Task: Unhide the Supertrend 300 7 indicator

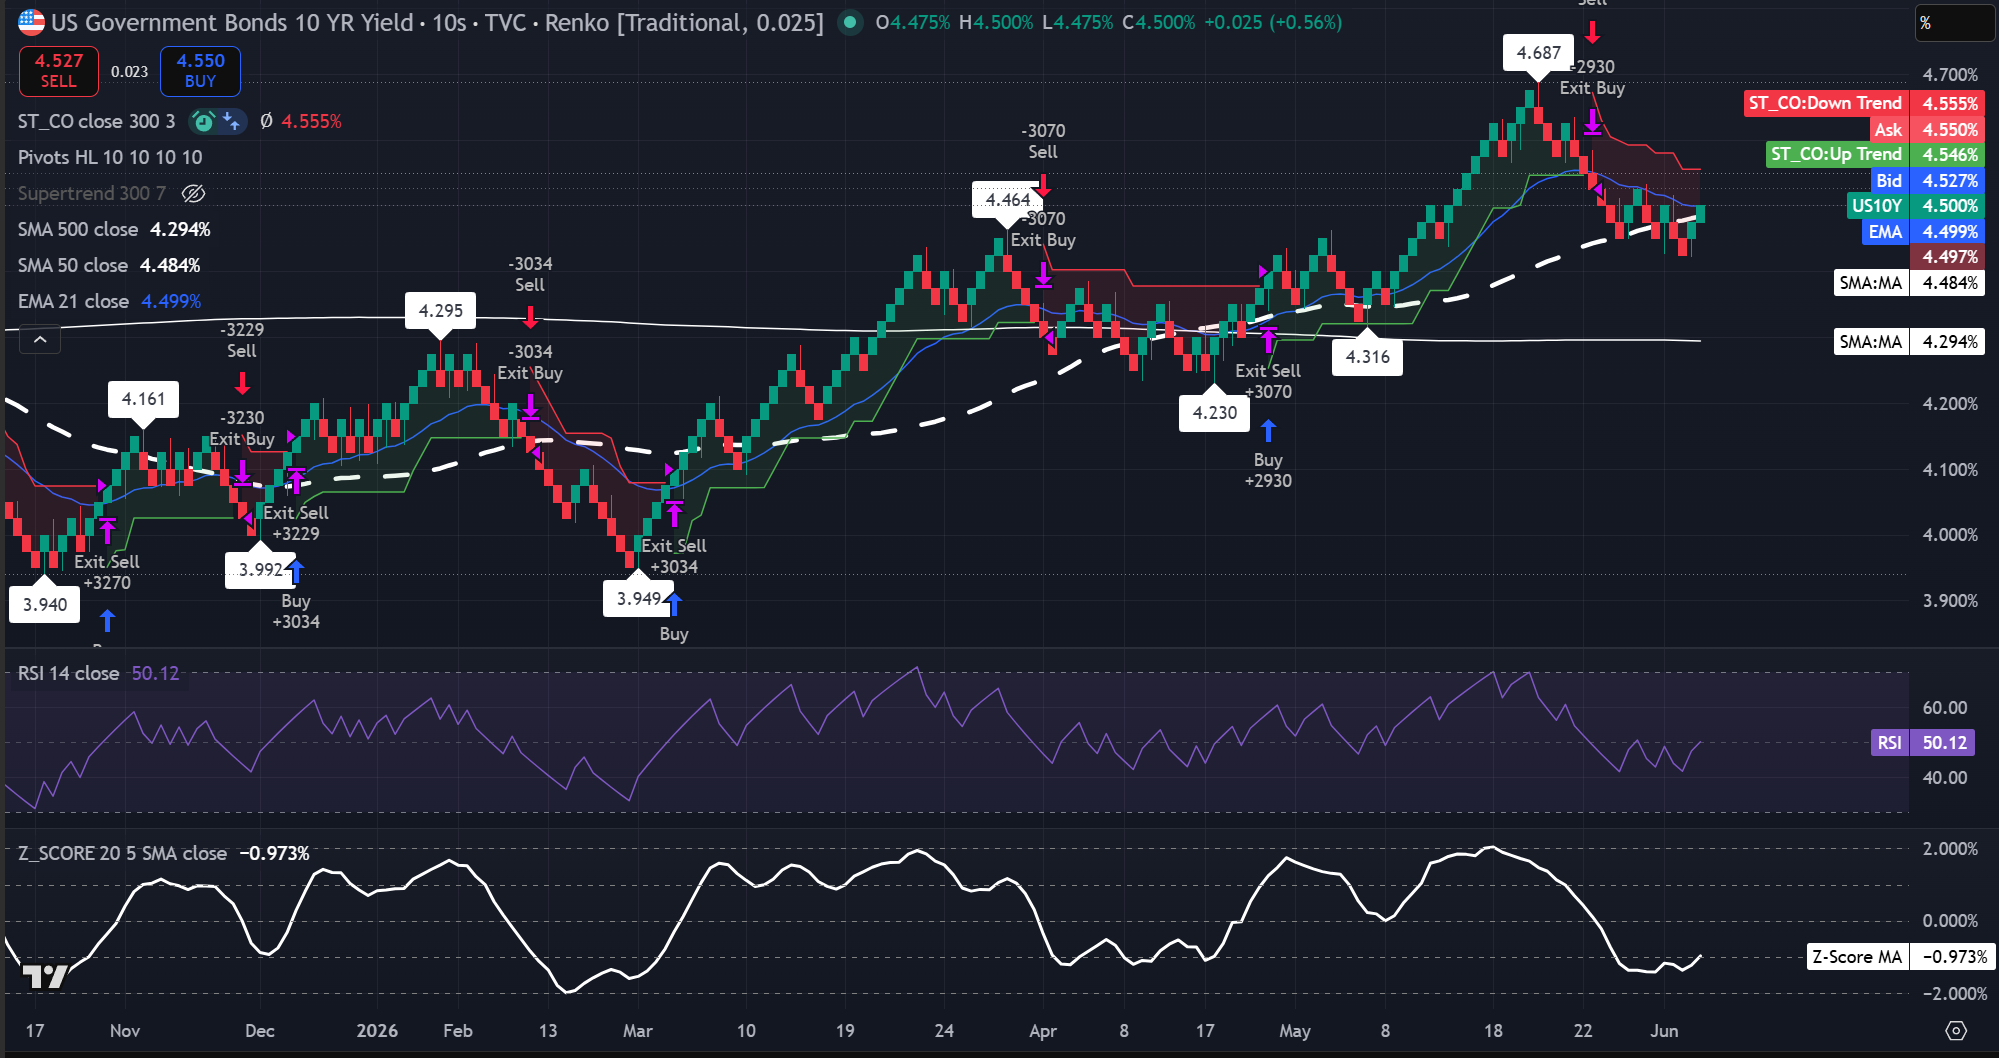Action: [194, 193]
